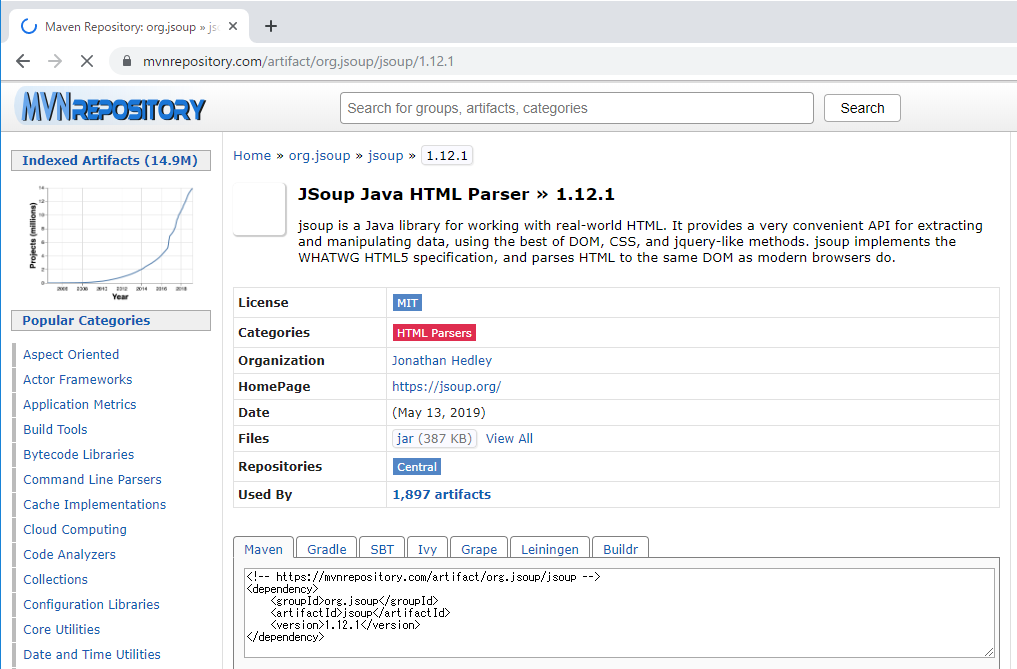This screenshot has width=1017, height=669.
Task: Open the 1,897 artifacts link
Action: tap(442, 494)
